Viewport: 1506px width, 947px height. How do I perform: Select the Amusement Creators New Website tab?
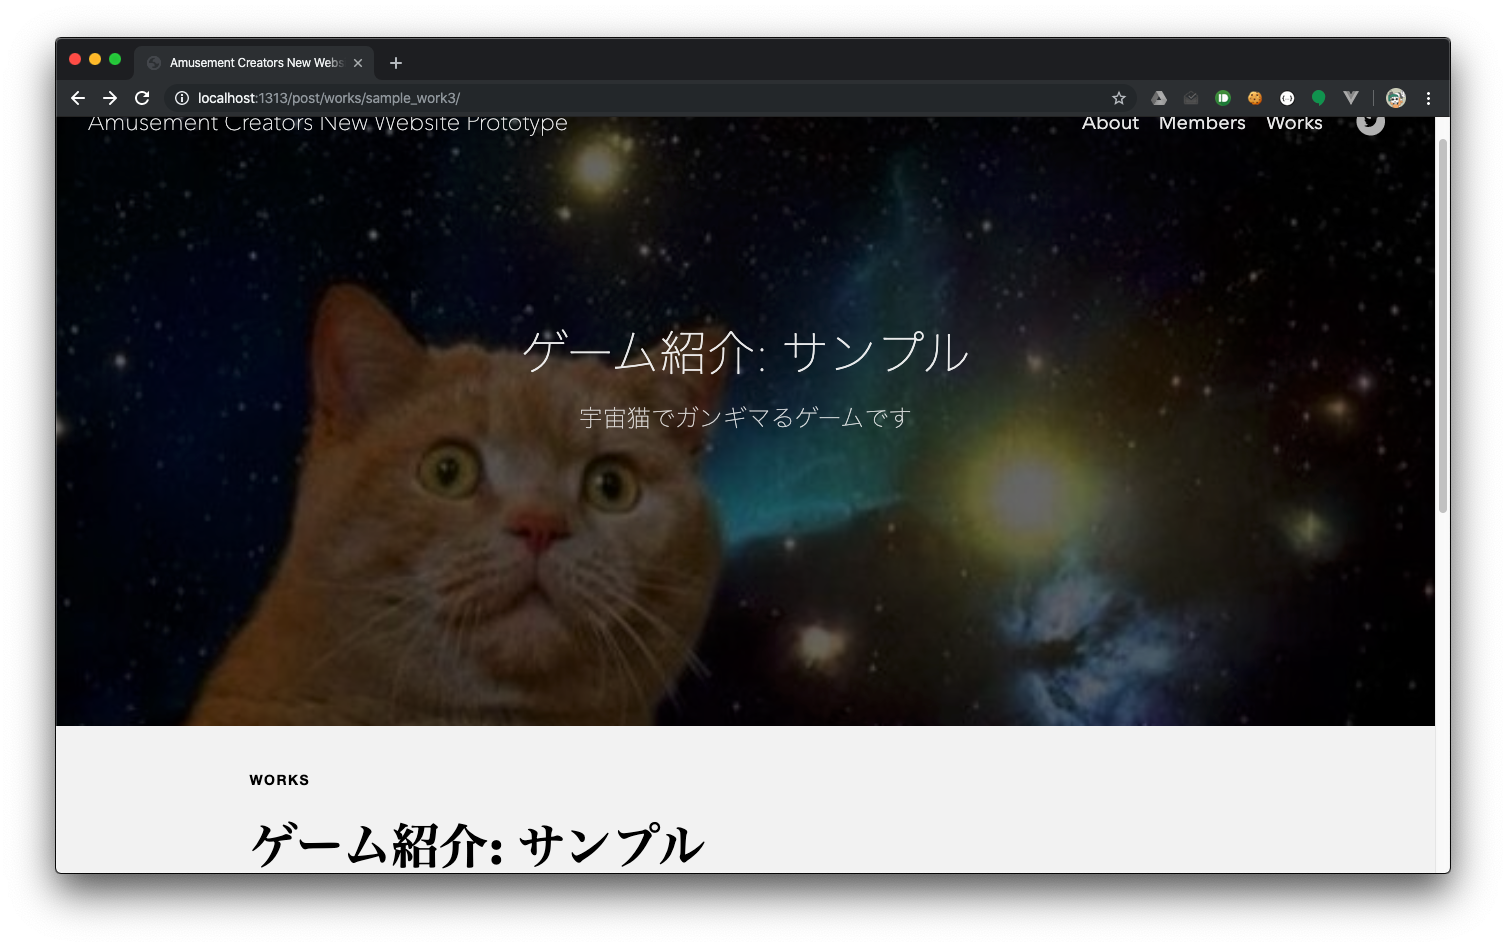pyautogui.click(x=254, y=63)
